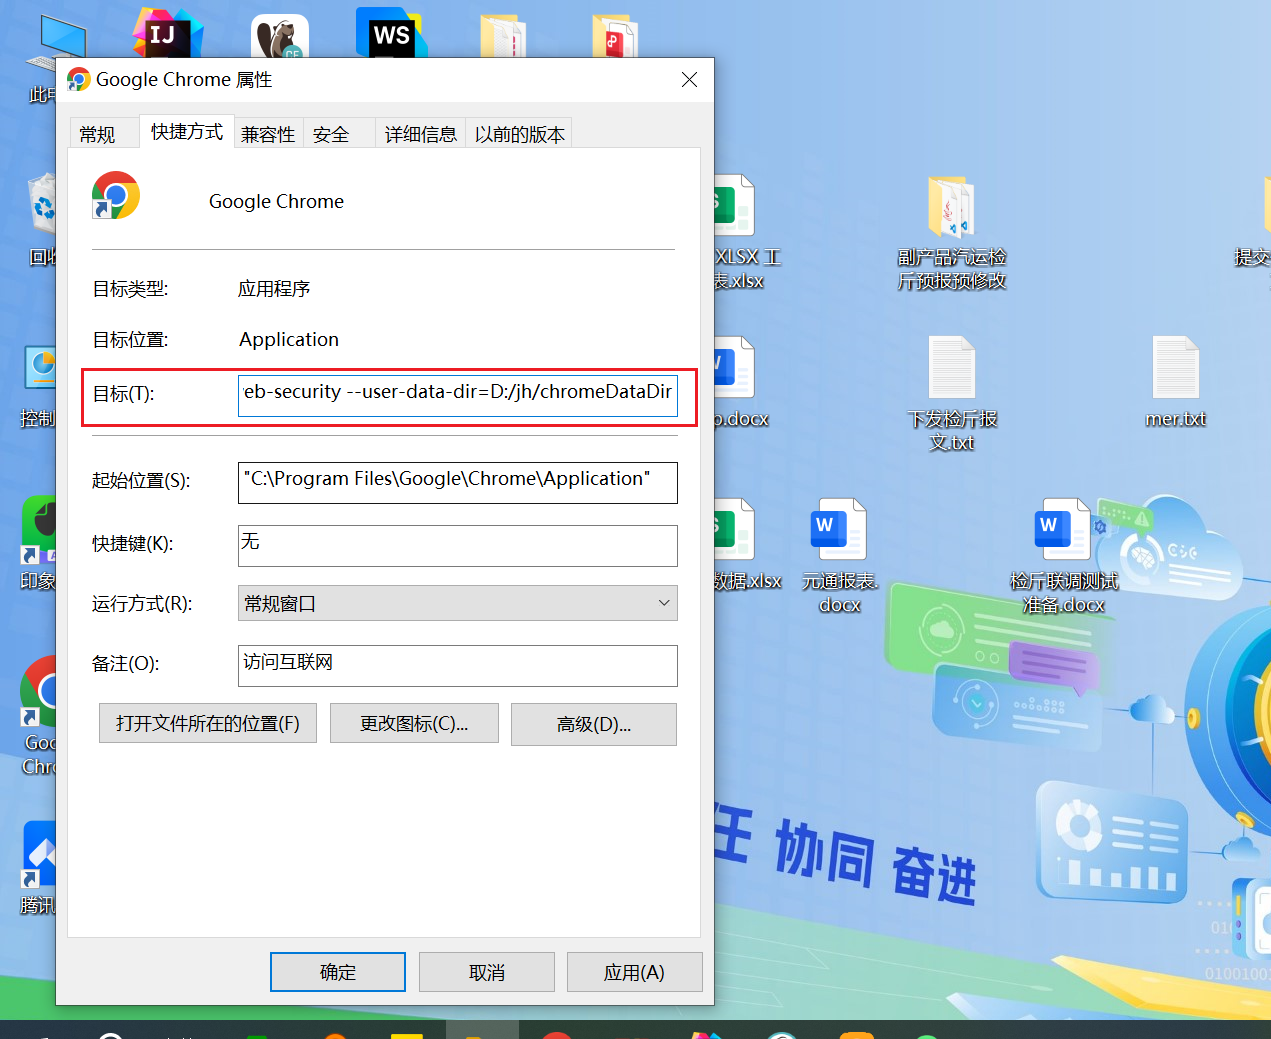Click the 备注(O) comment field

458,665
